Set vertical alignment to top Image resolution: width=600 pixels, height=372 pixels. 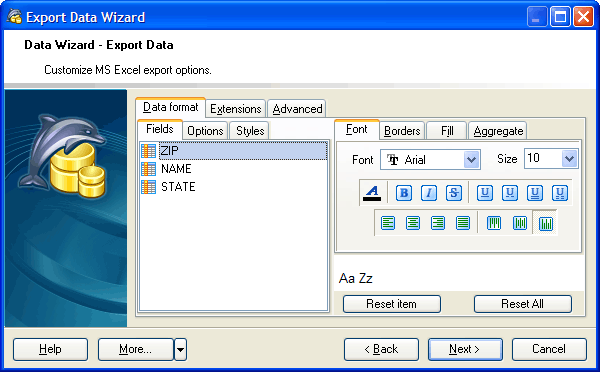494,223
